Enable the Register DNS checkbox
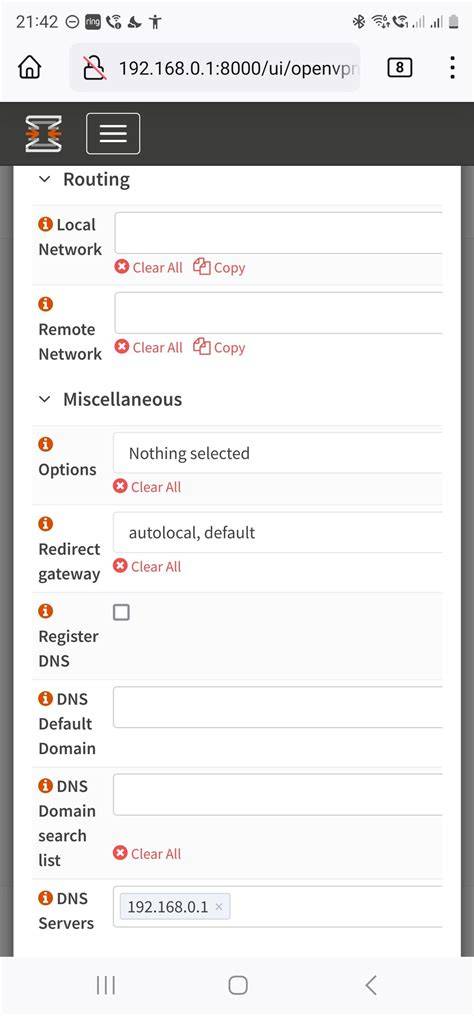The height and width of the screenshot is (1016, 474). click(121, 612)
